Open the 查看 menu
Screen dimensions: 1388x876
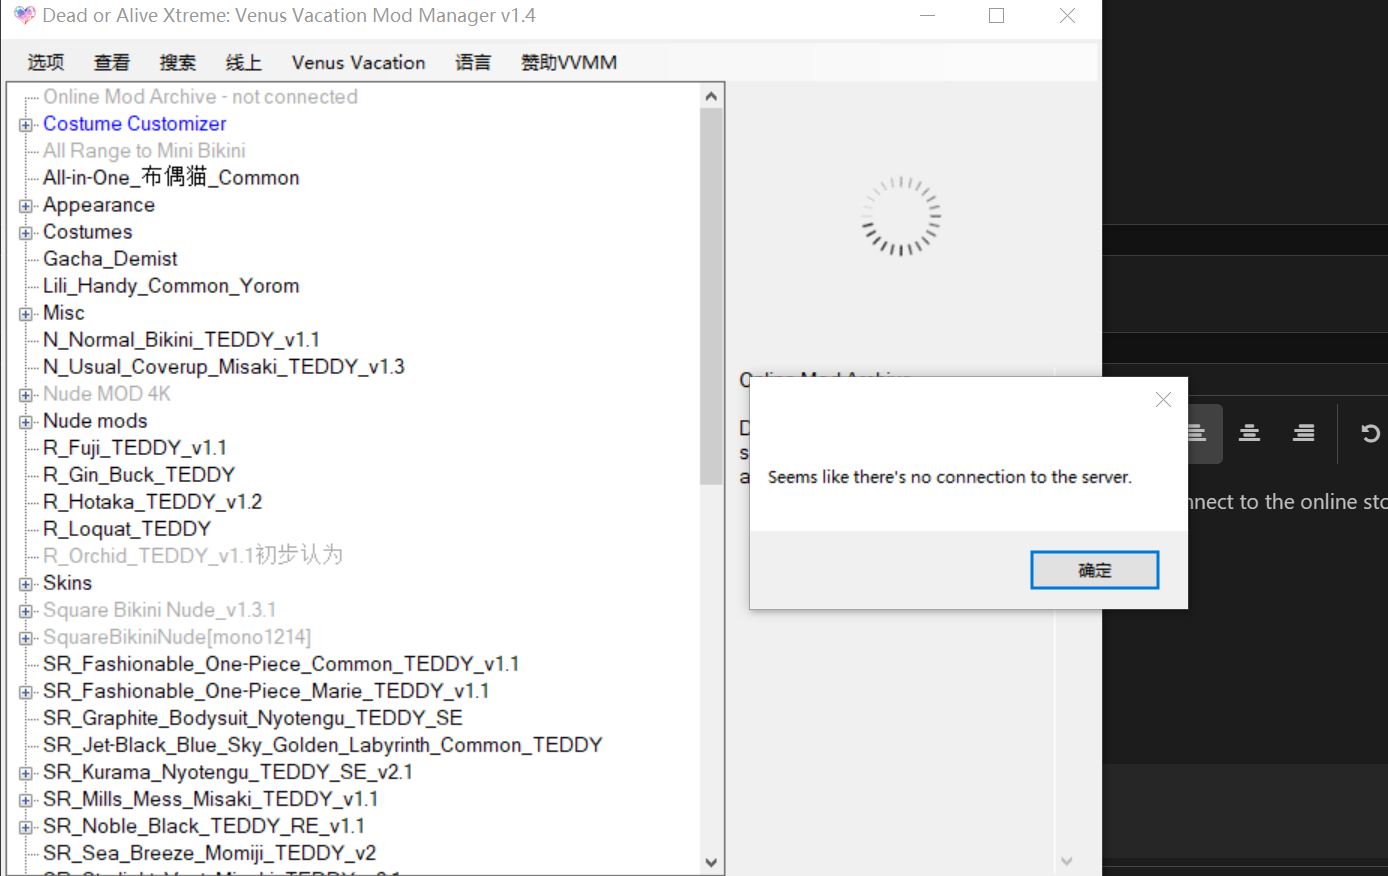point(112,62)
